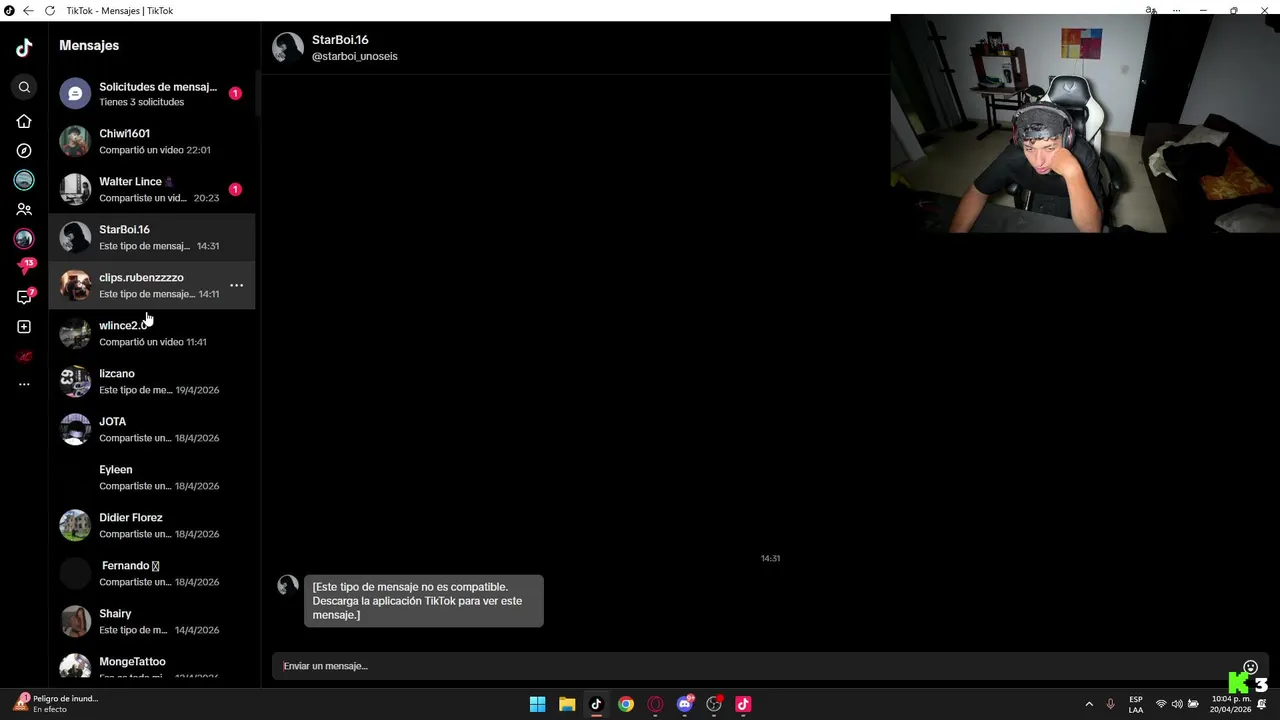The image size is (1280, 720).
Task: Open the Following avatar icon with teal ring
Action: click(x=24, y=180)
